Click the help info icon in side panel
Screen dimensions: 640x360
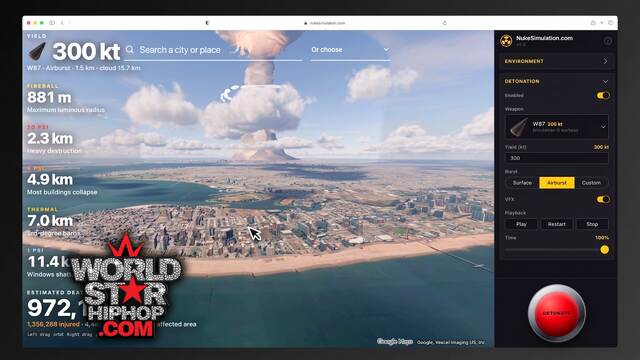click(608, 41)
